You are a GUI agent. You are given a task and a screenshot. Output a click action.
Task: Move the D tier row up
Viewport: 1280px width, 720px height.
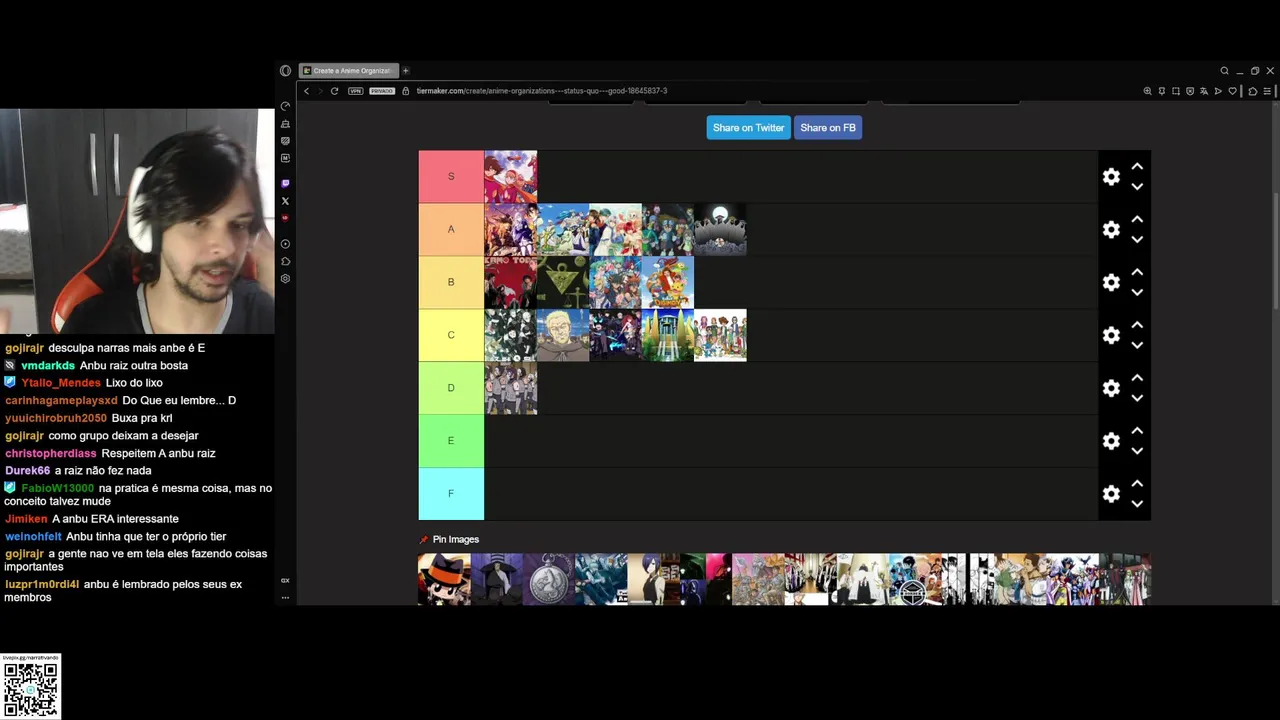coord(1137,378)
